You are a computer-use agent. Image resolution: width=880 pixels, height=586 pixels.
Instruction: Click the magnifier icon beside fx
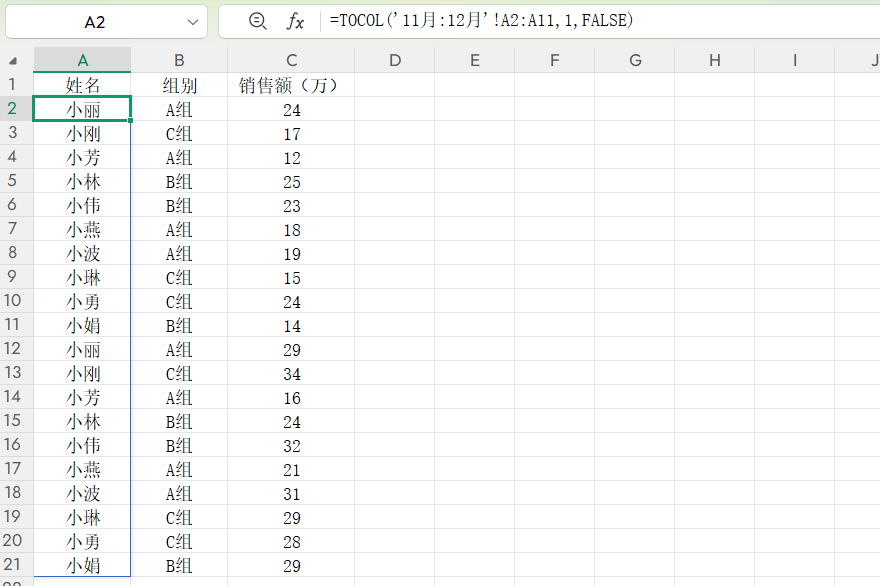pyautogui.click(x=258, y=22)
